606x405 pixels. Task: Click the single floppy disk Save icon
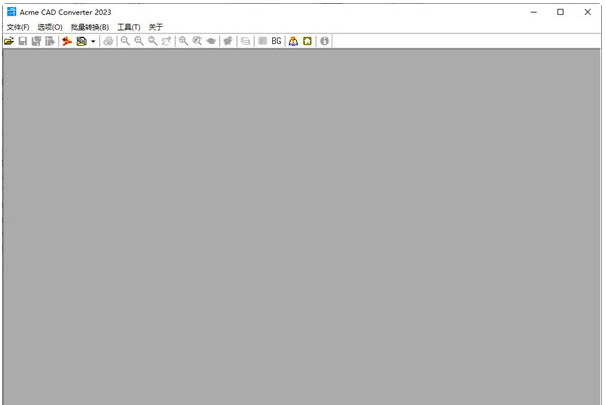(23, 41)
